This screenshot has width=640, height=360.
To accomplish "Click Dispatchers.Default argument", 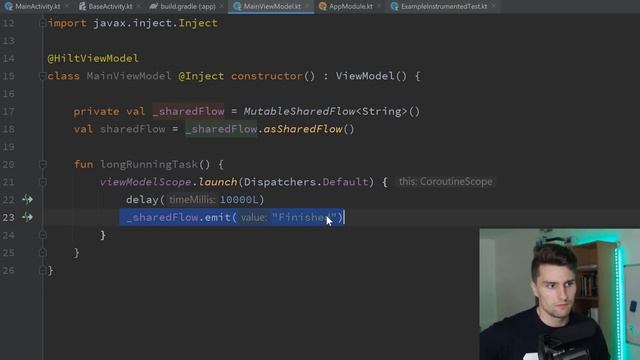I will (306, 182).
